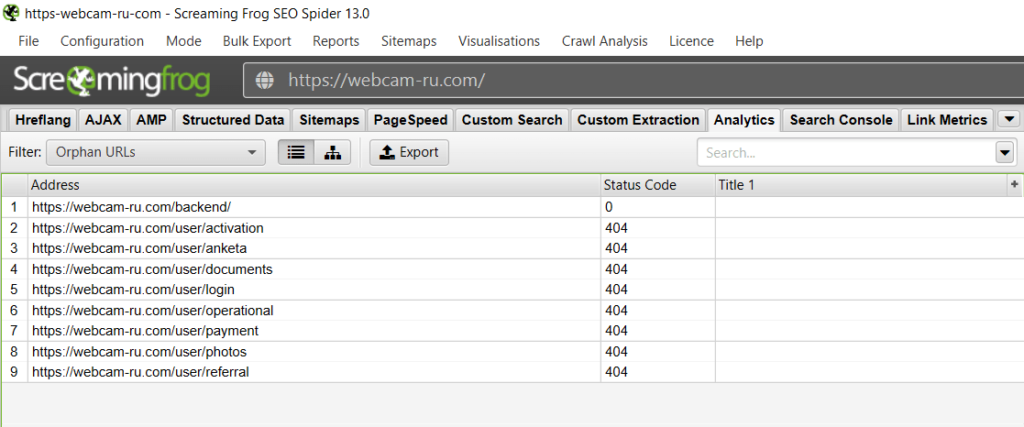Image resolution: width=1024 pixels, height=427 pixels.
Task: Select the /user/operational URL row
Action: [512, 310]
